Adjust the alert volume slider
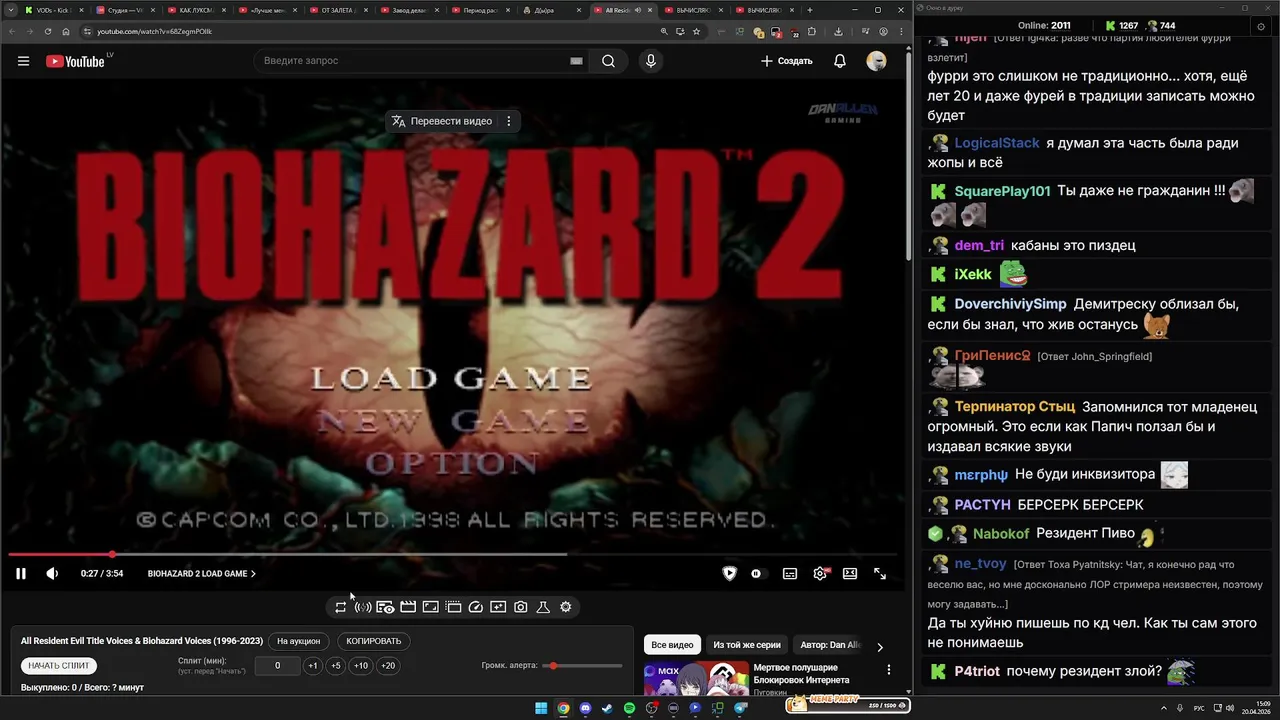This screenshot has height=720, width=1280. [582, 666]
